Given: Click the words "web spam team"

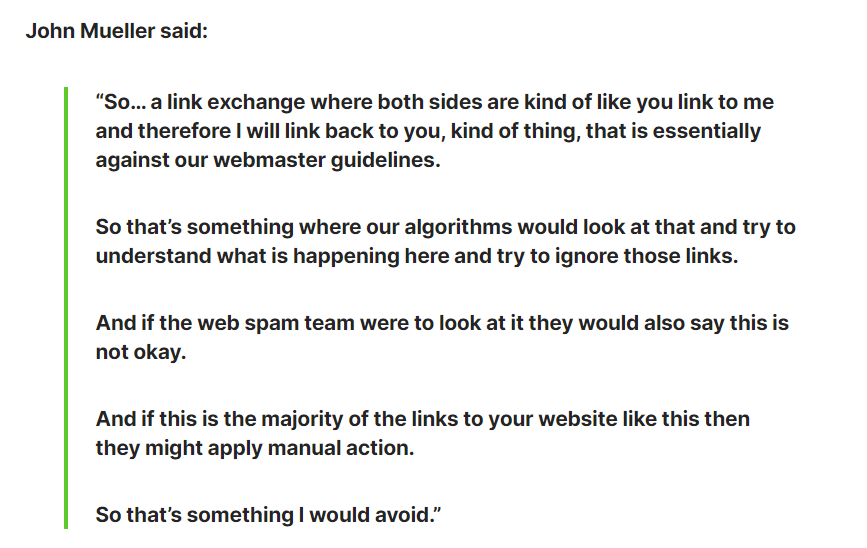Looking at the screenshot, I should coord(276,323).
